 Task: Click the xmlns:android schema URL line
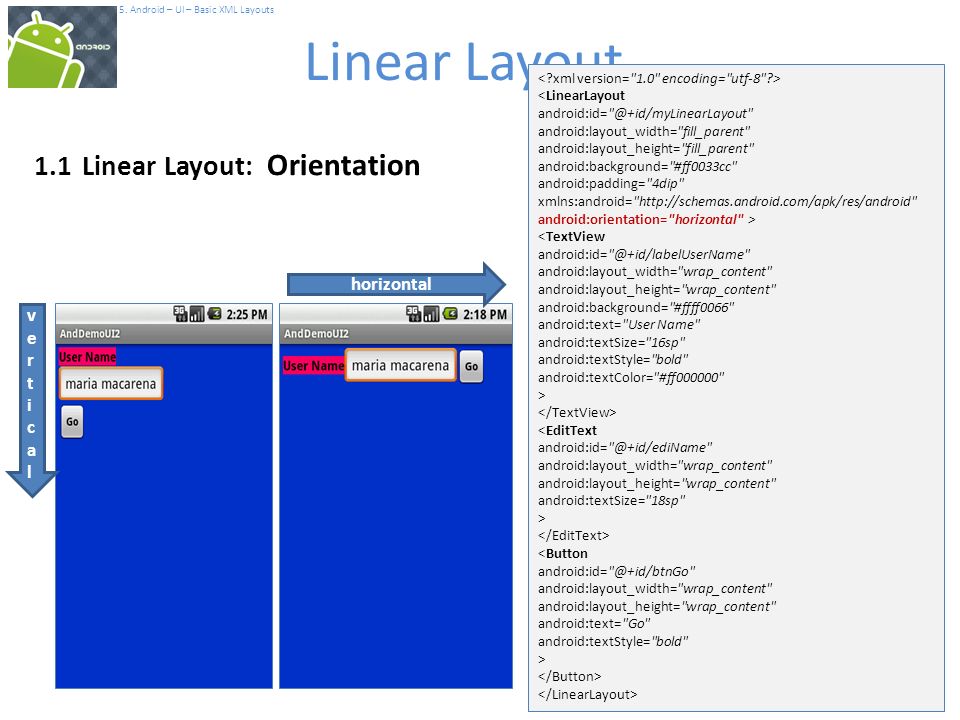pos(727,201)
